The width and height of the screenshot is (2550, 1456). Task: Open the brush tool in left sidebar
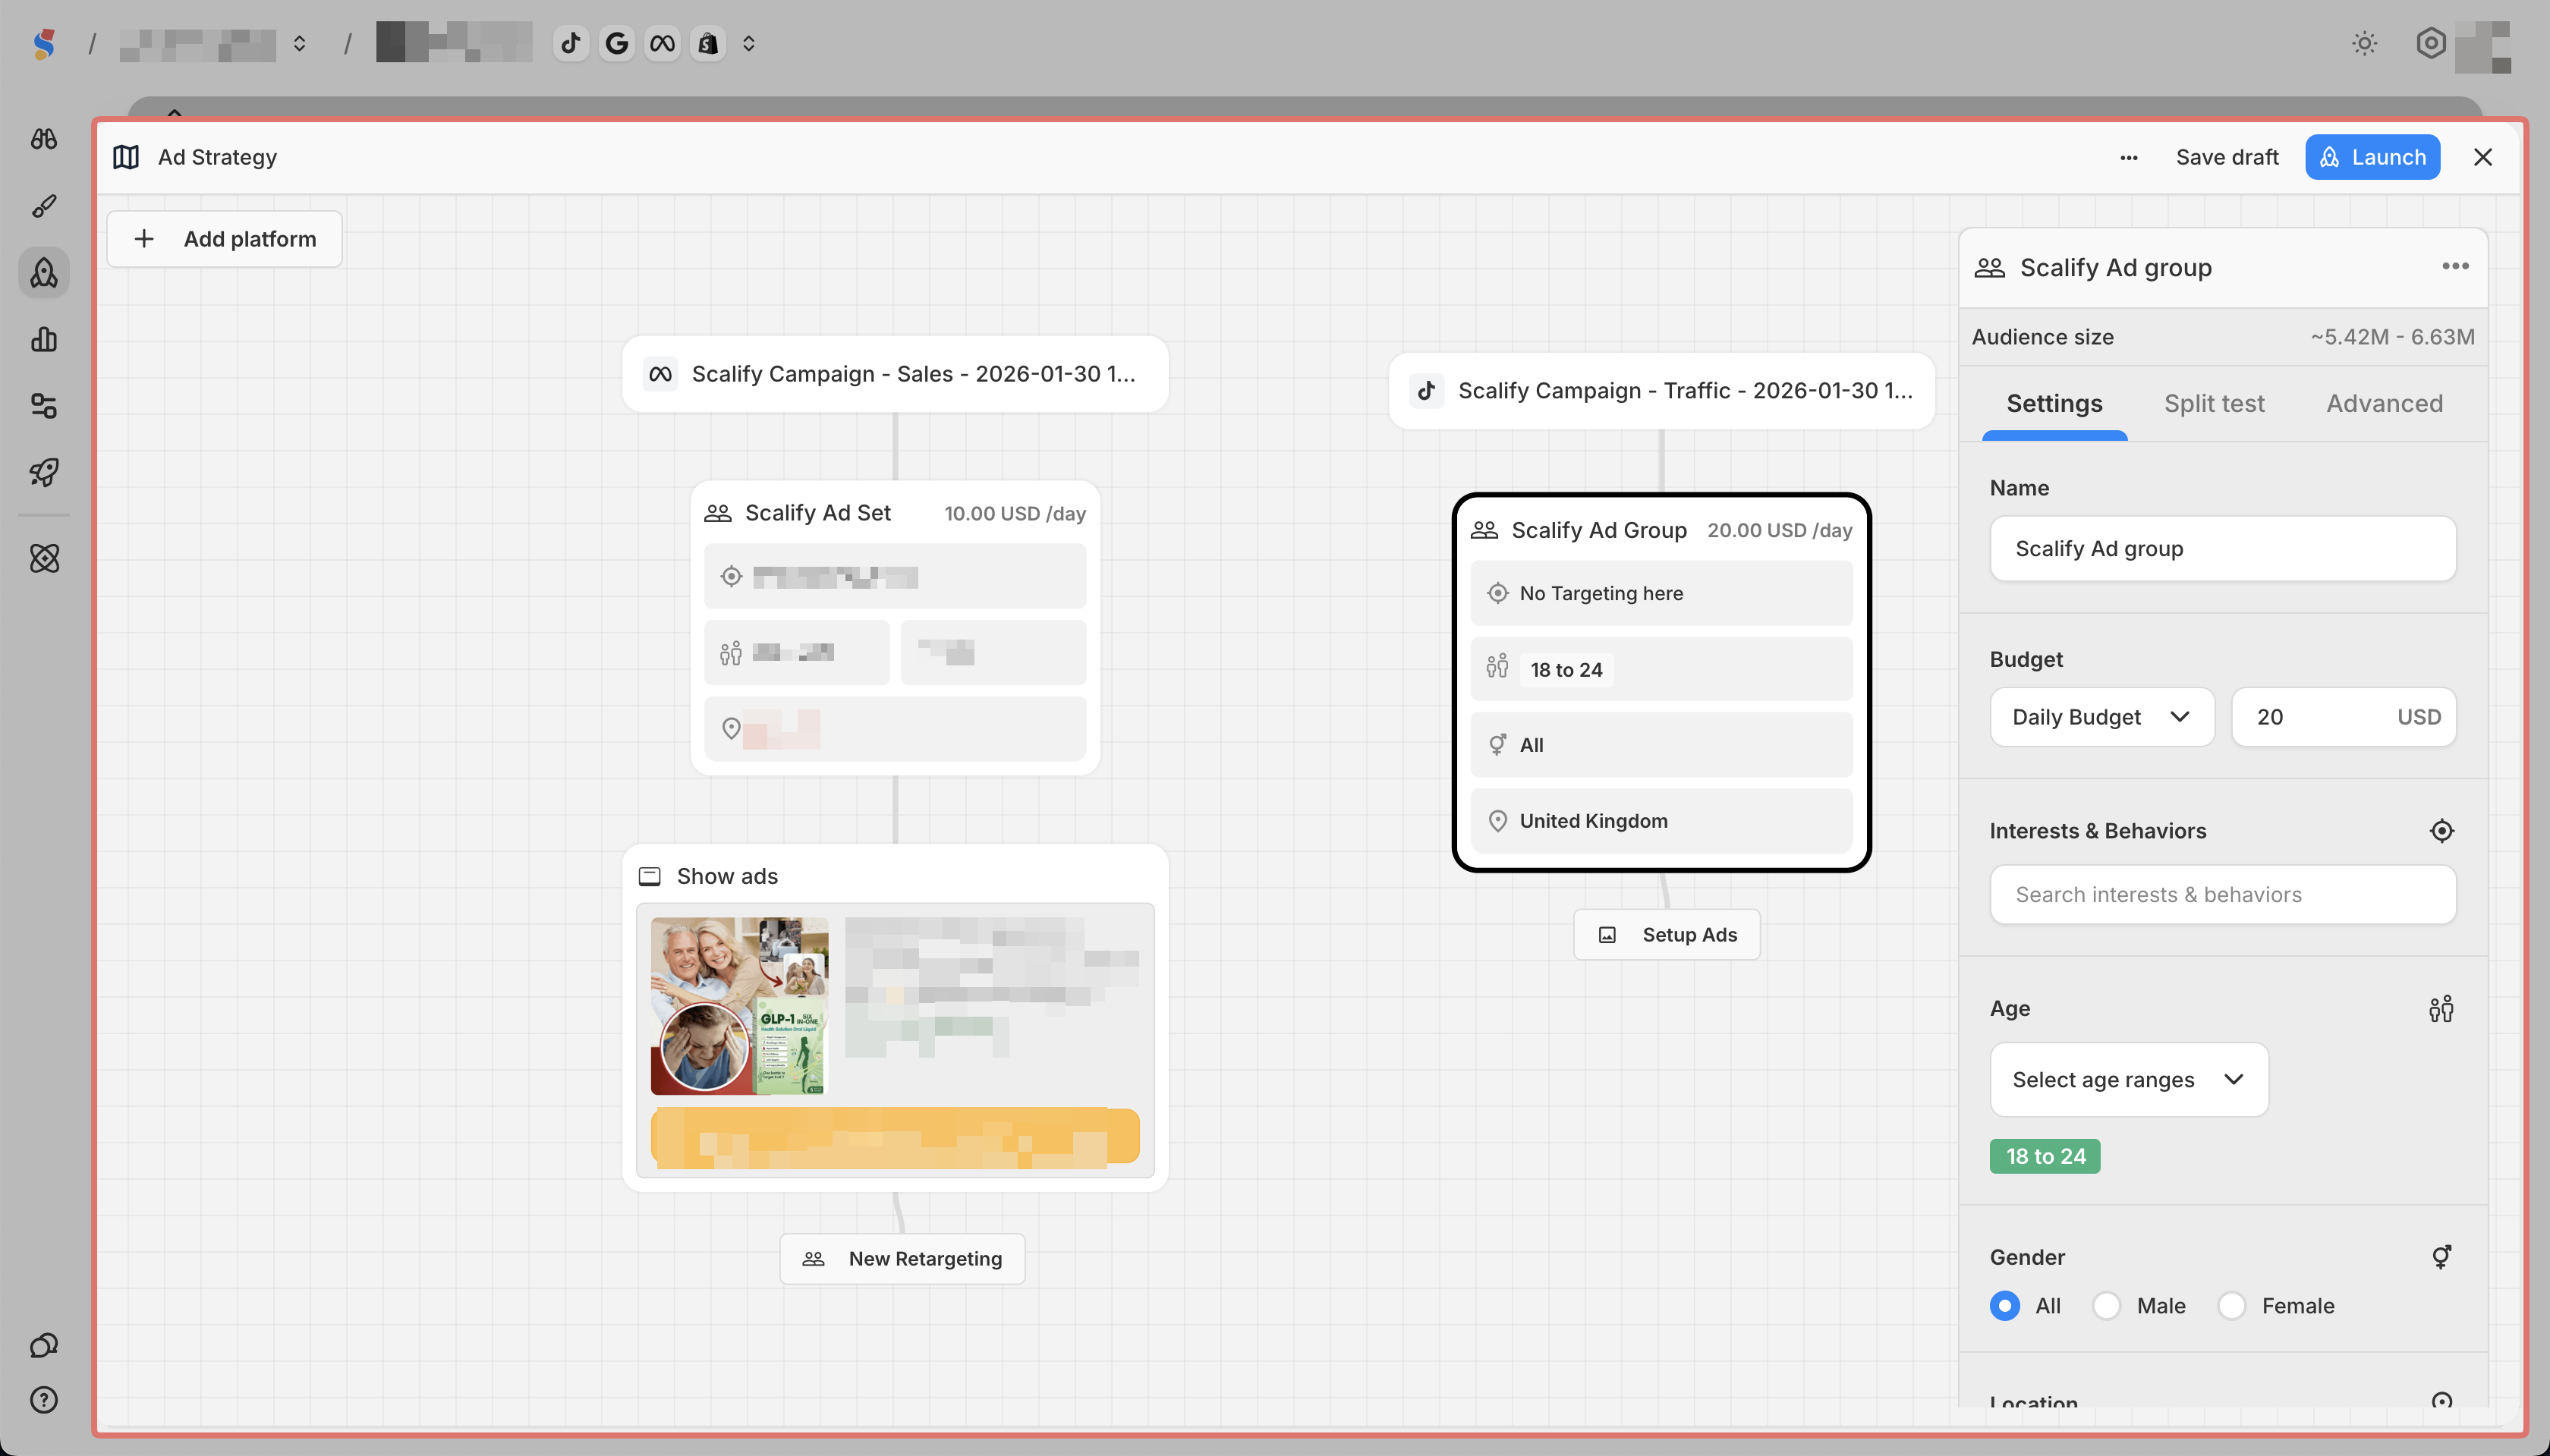[x=44, y=206]
